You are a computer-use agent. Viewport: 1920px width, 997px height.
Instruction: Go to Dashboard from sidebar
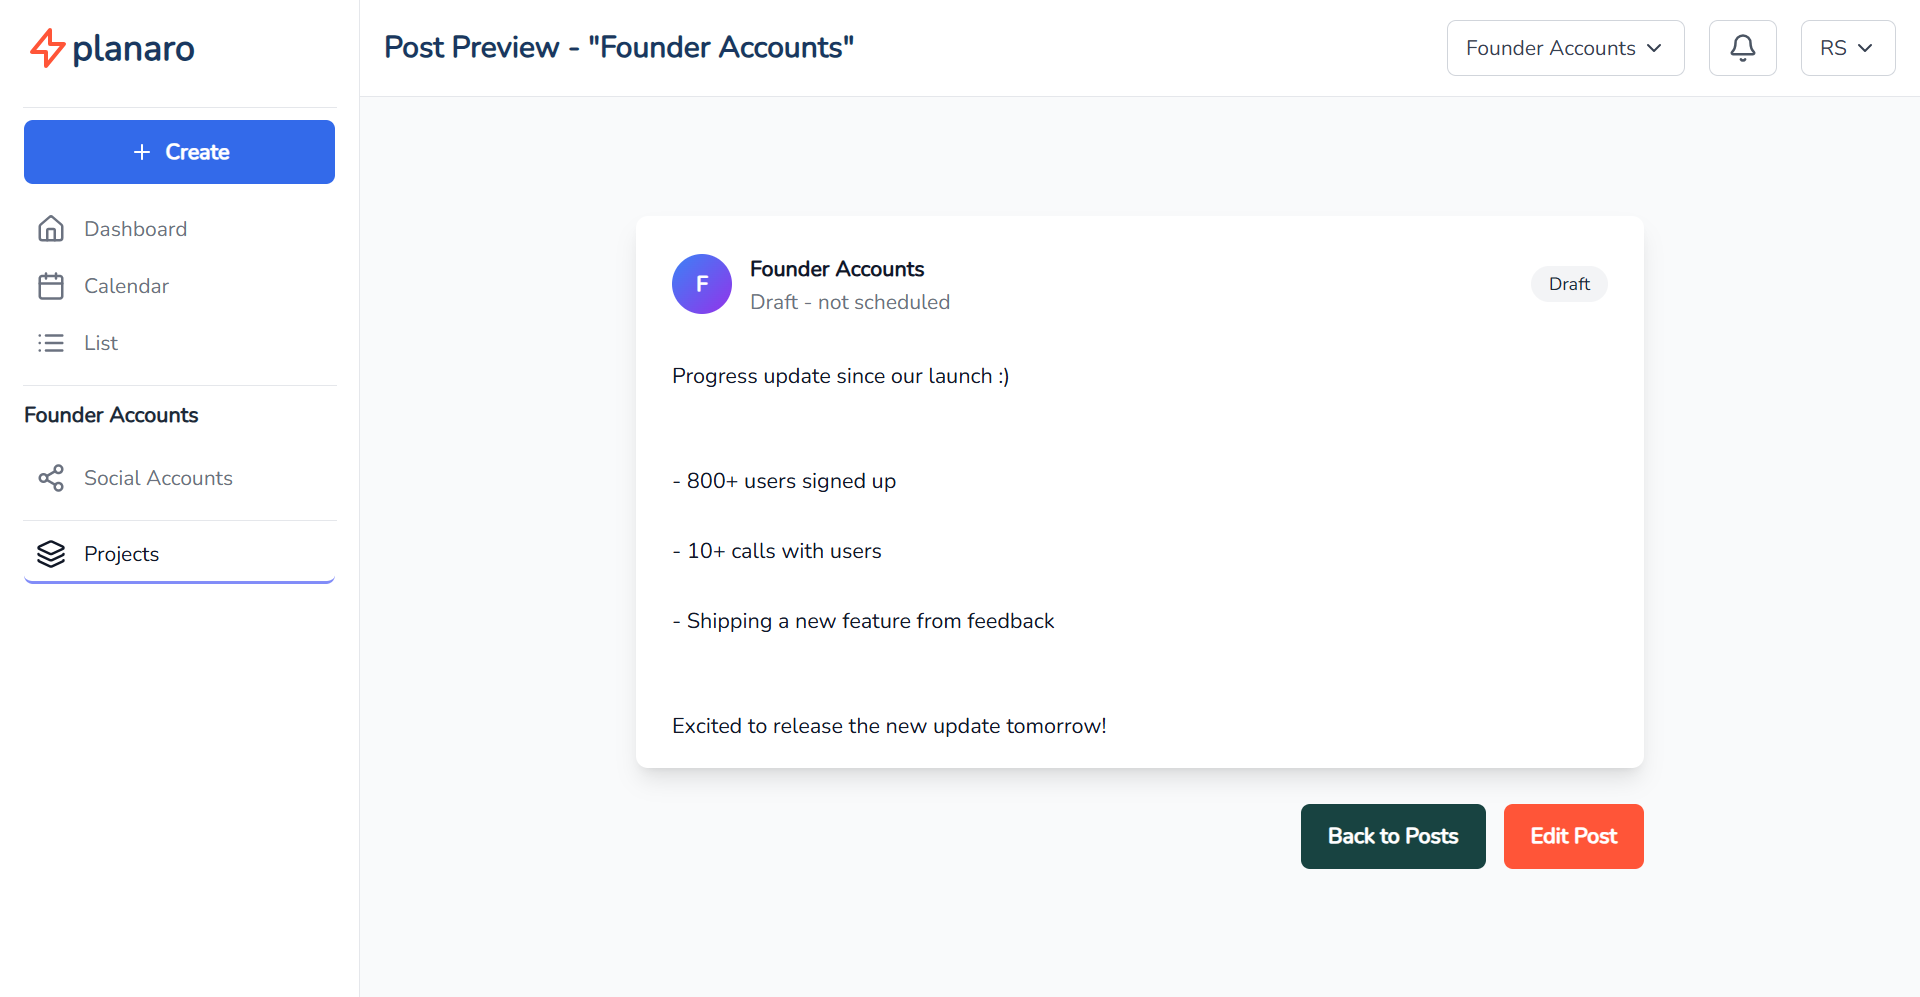coord(135,228)
